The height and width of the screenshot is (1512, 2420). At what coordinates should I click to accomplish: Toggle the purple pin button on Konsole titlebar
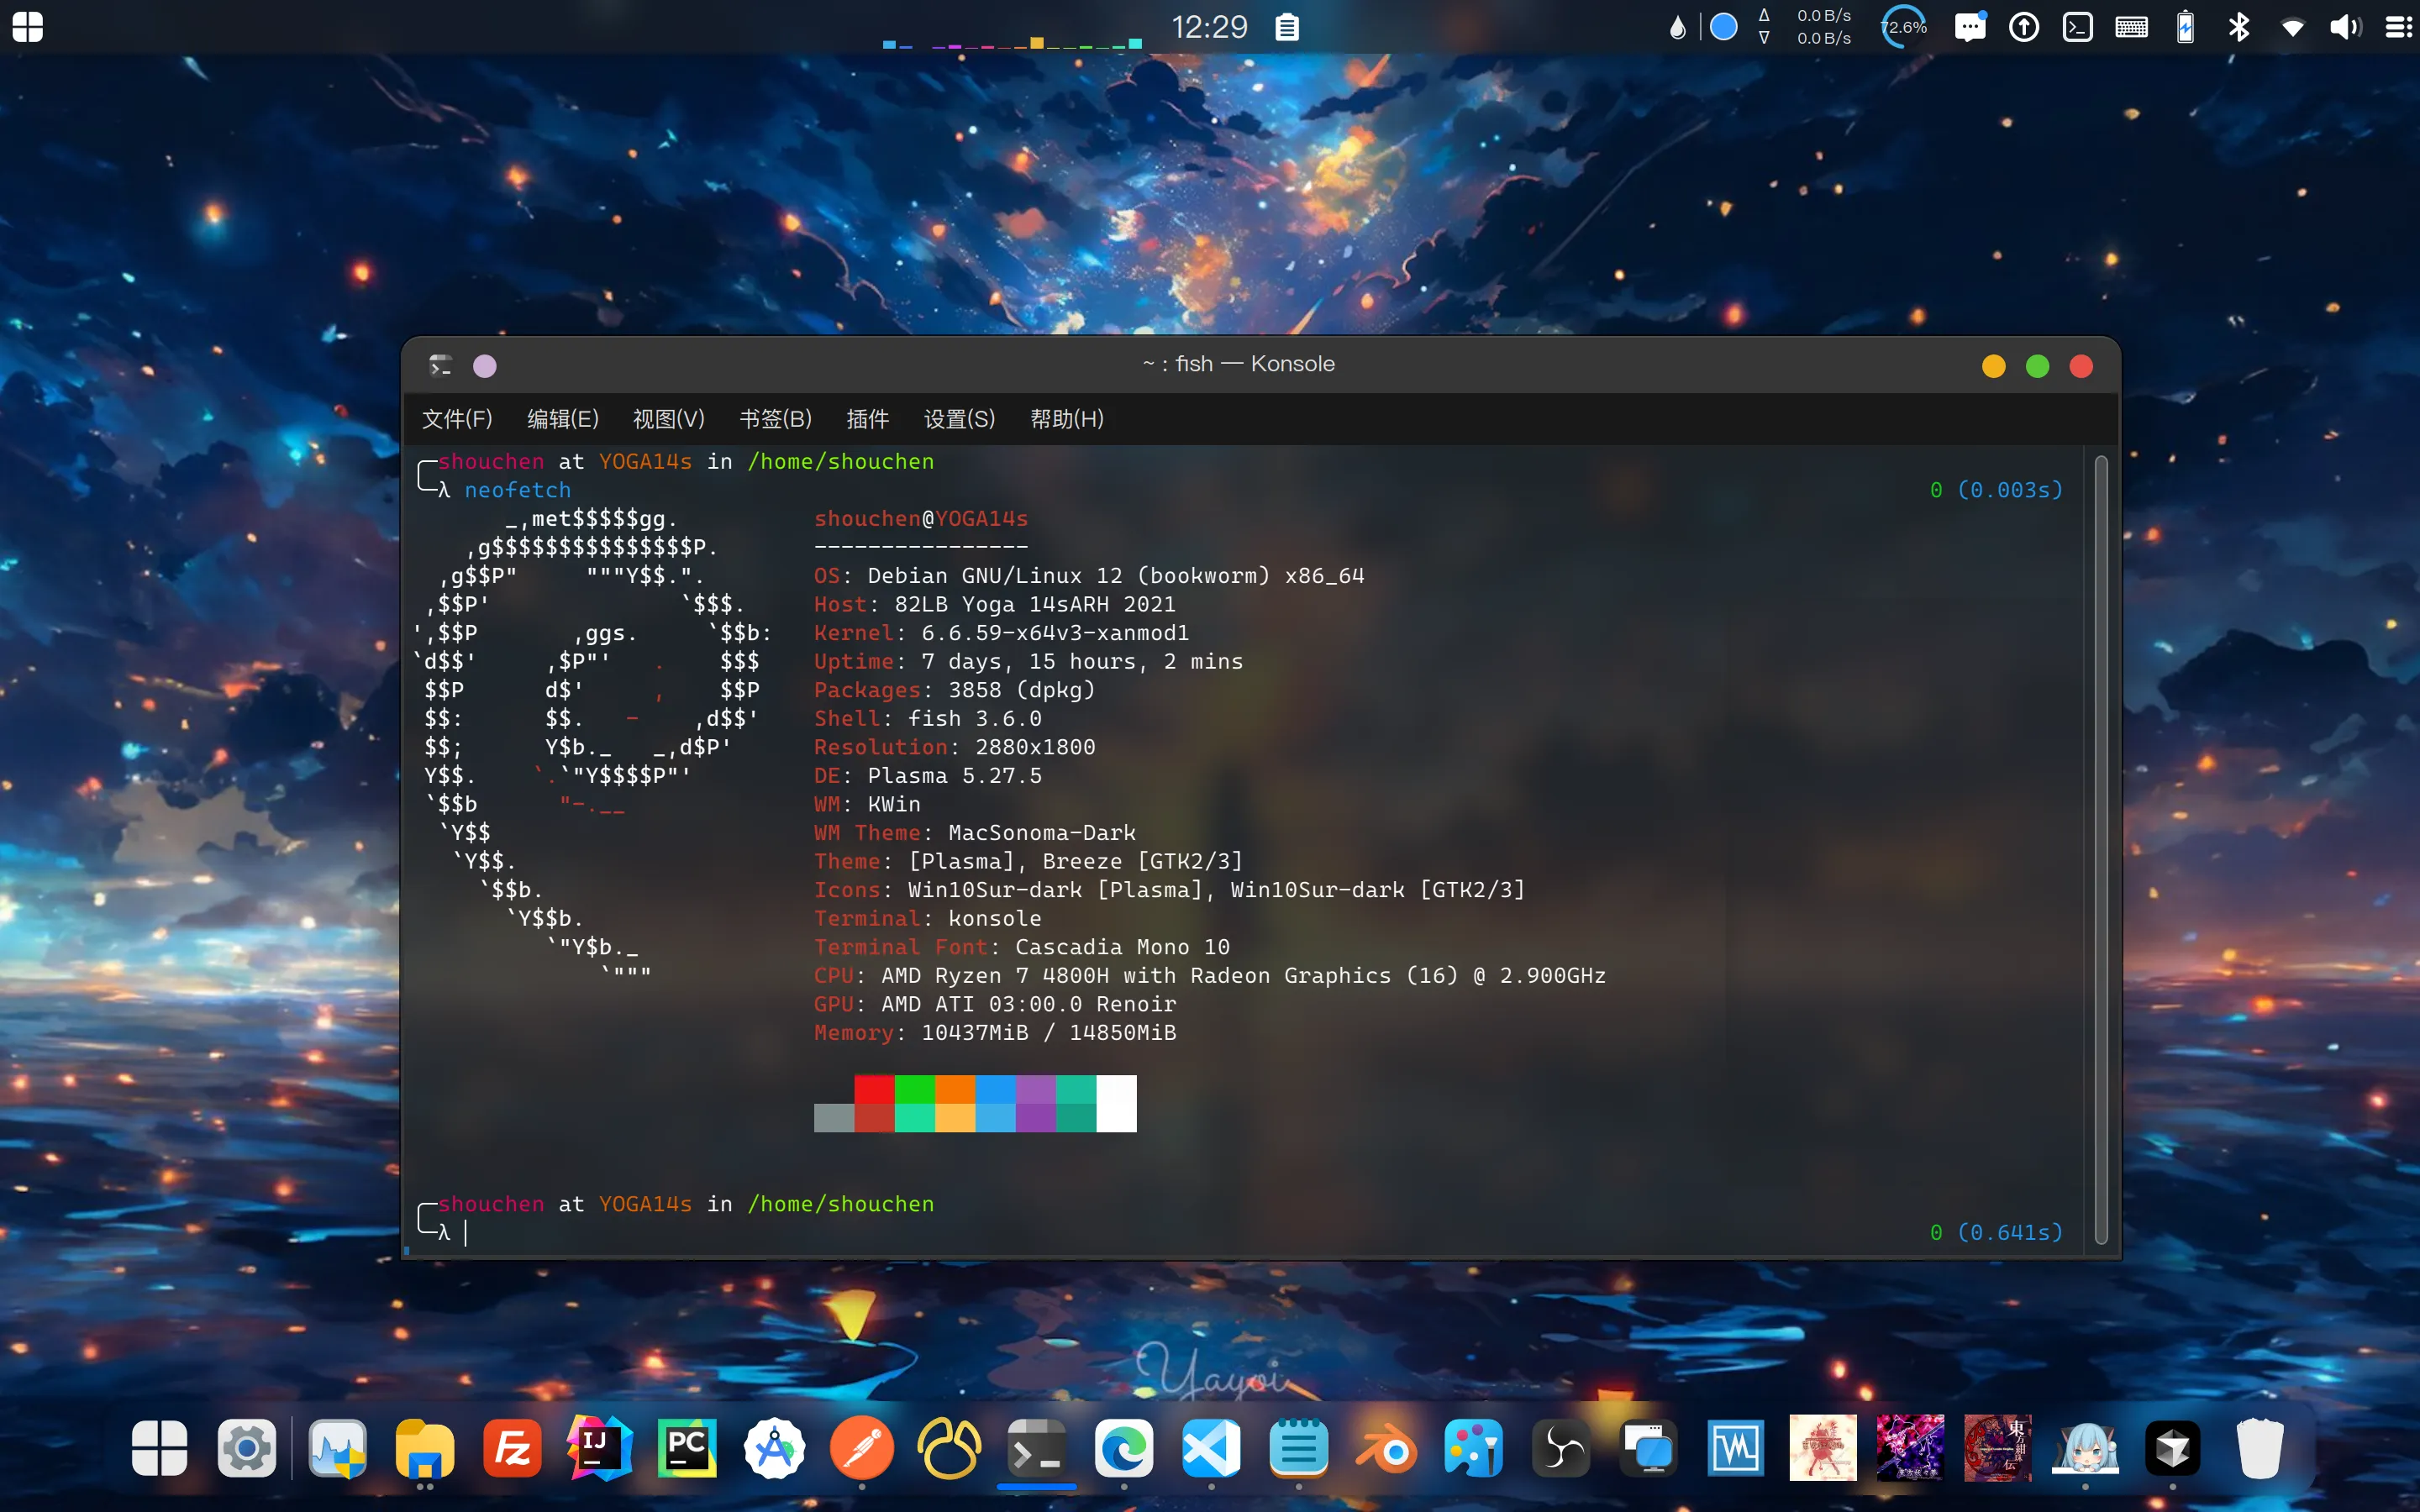(485, 366)
